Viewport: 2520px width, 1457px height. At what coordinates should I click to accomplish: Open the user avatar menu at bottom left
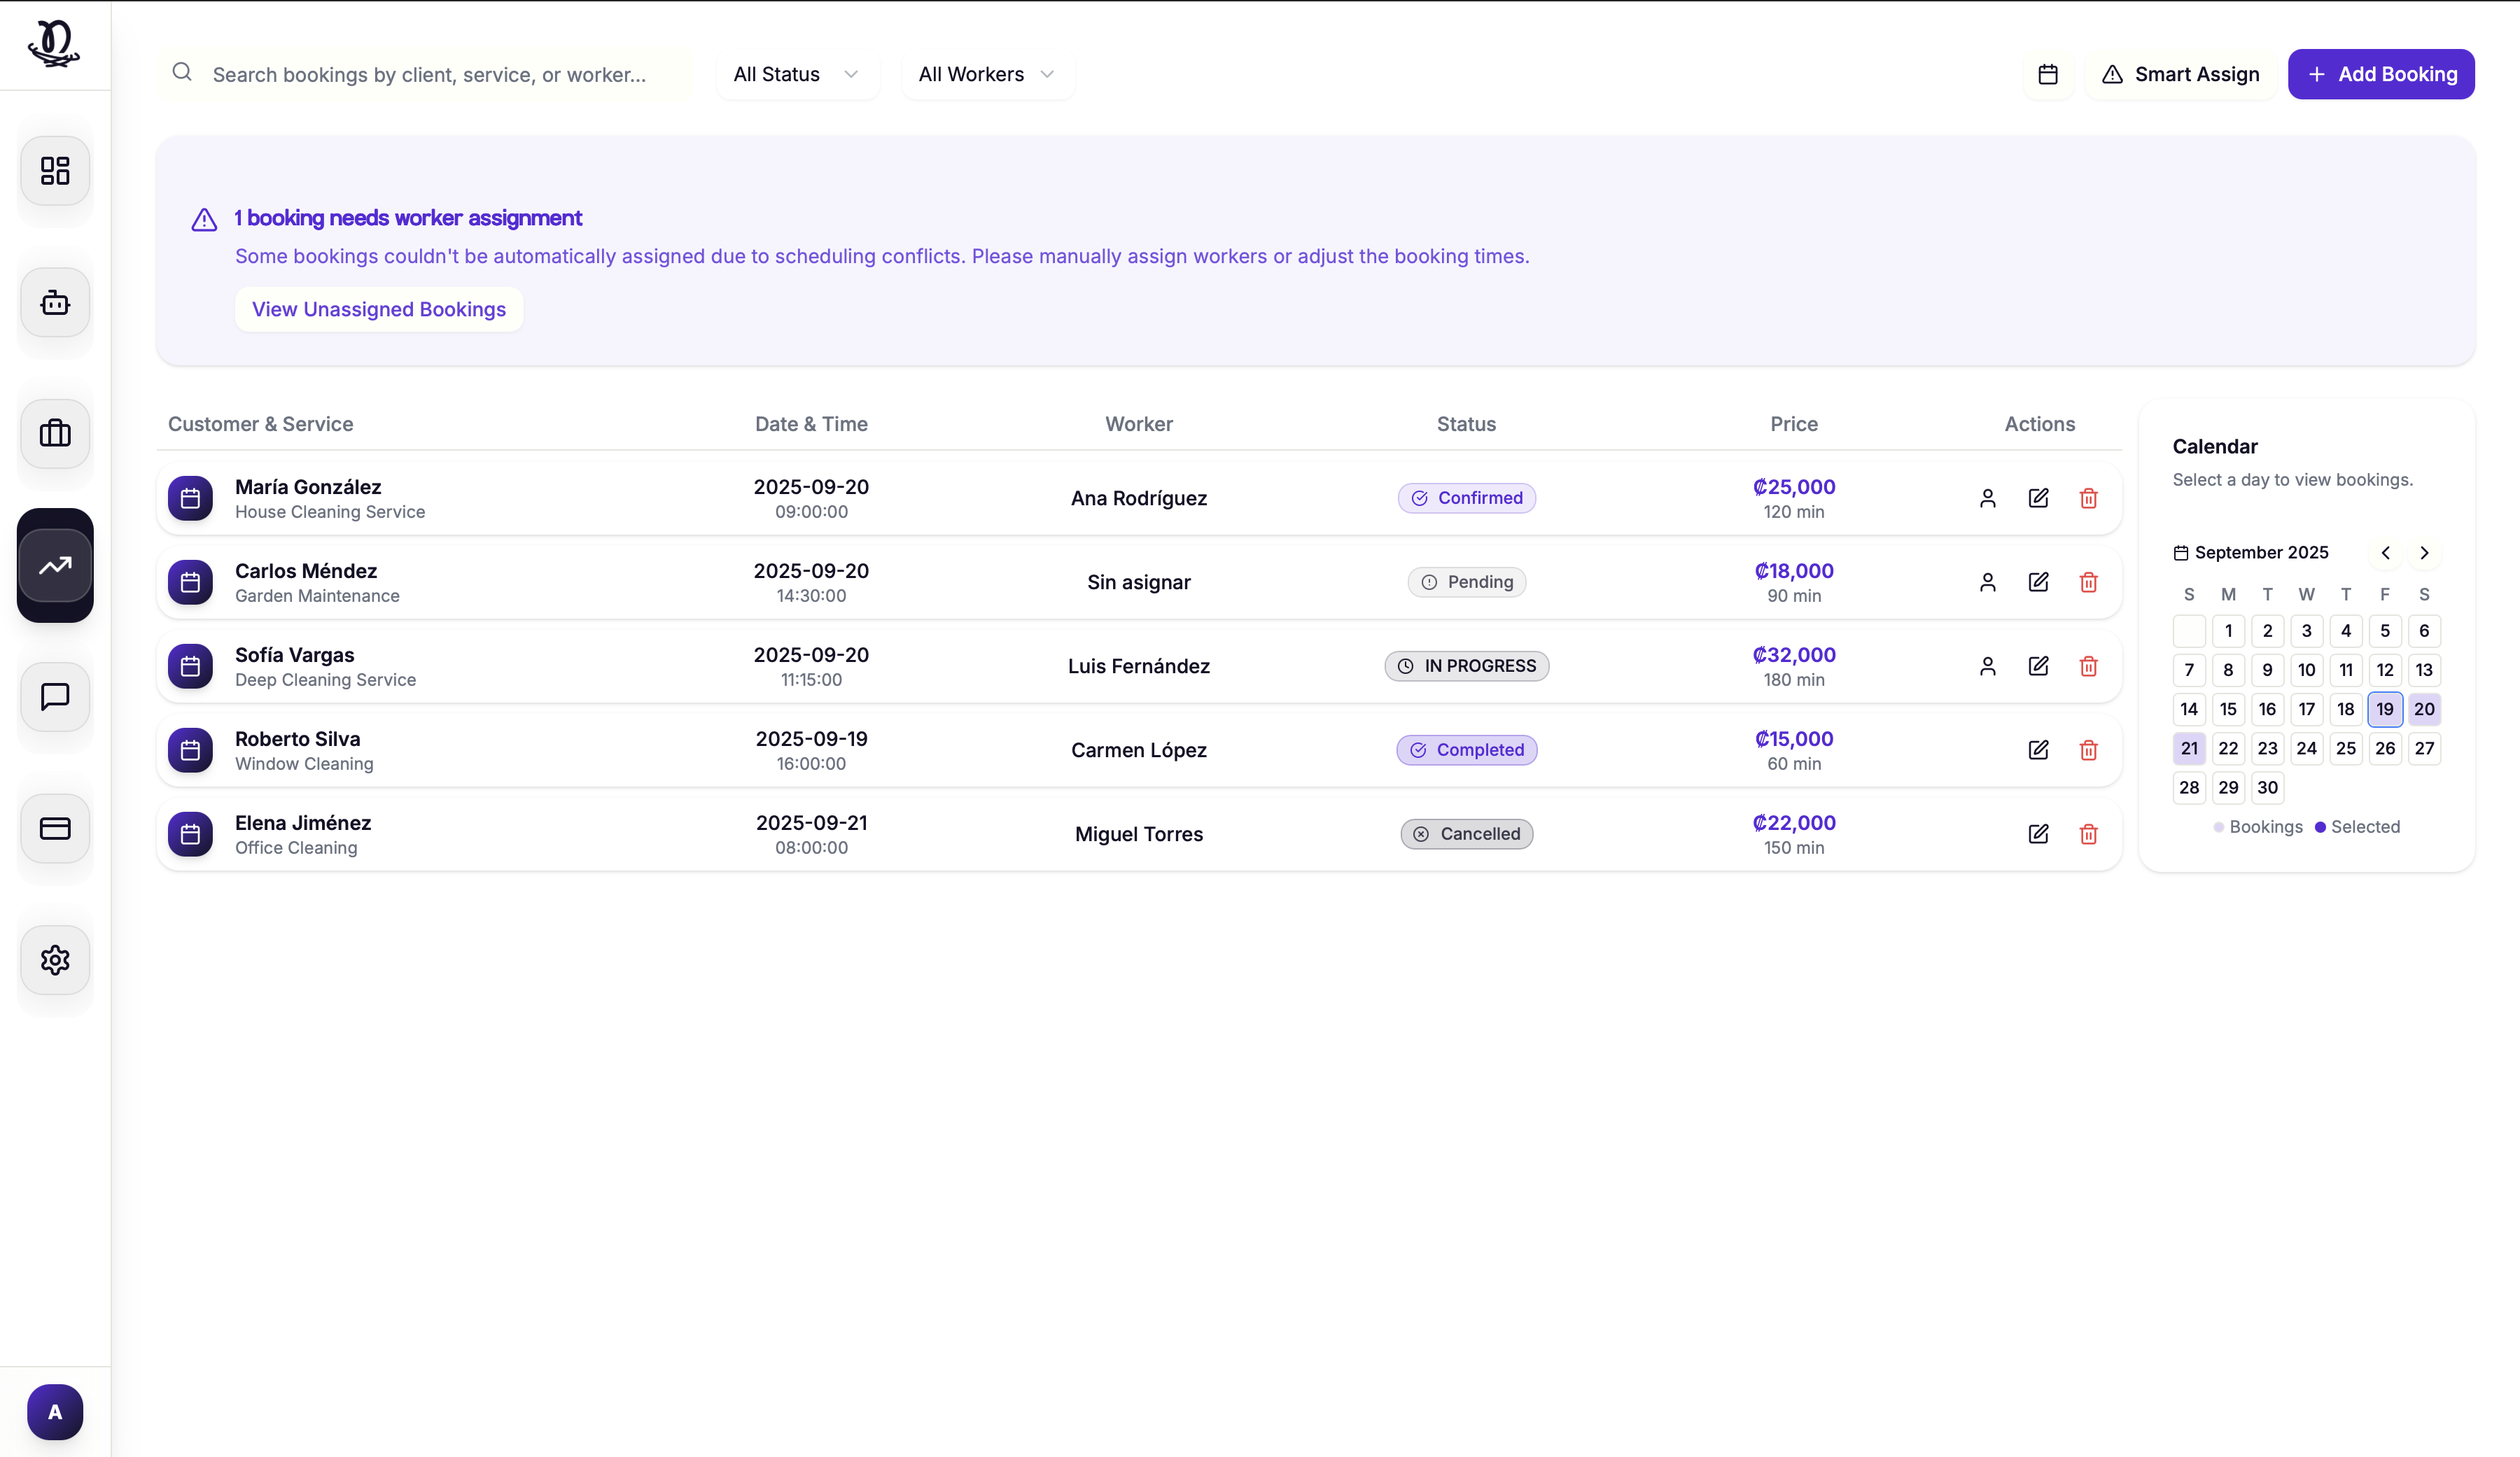54,1411
